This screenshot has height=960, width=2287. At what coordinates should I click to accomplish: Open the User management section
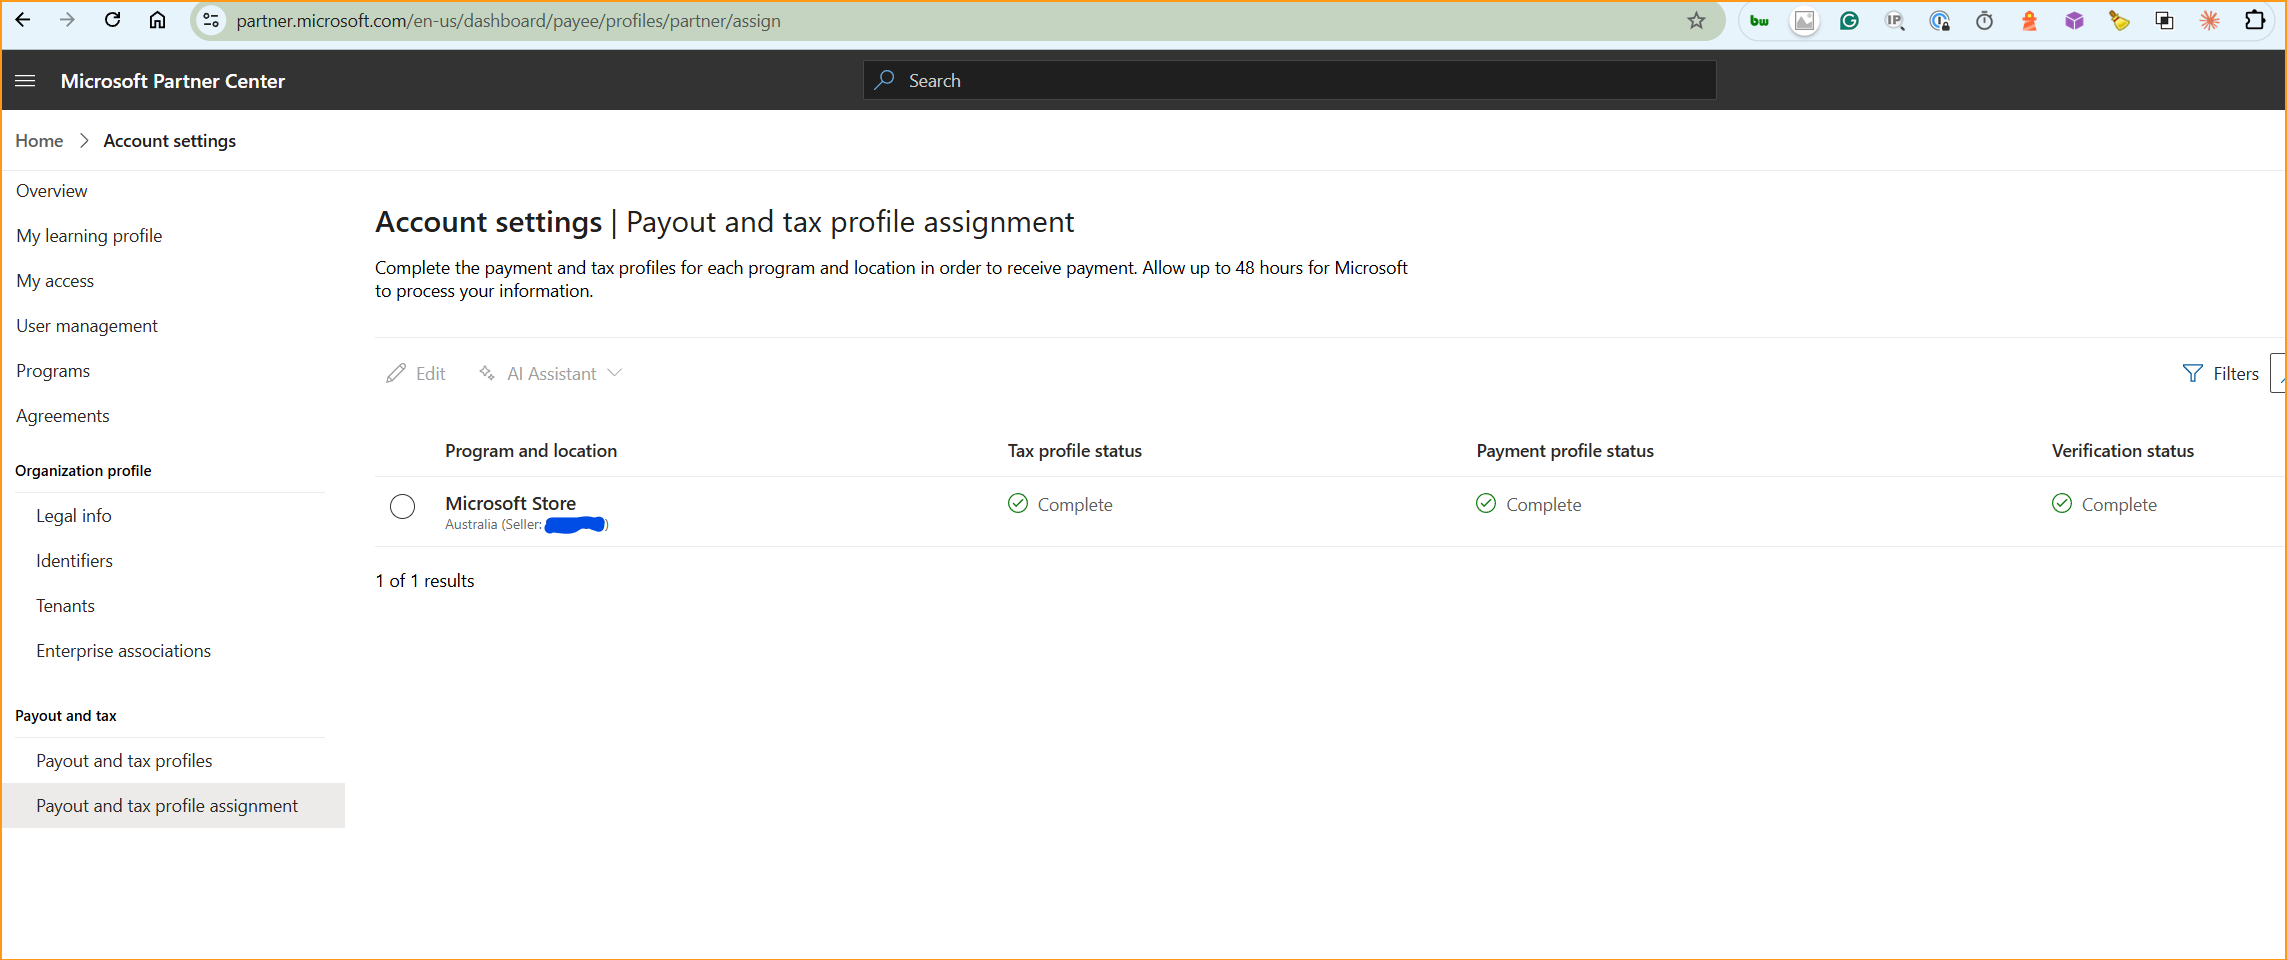87,325
